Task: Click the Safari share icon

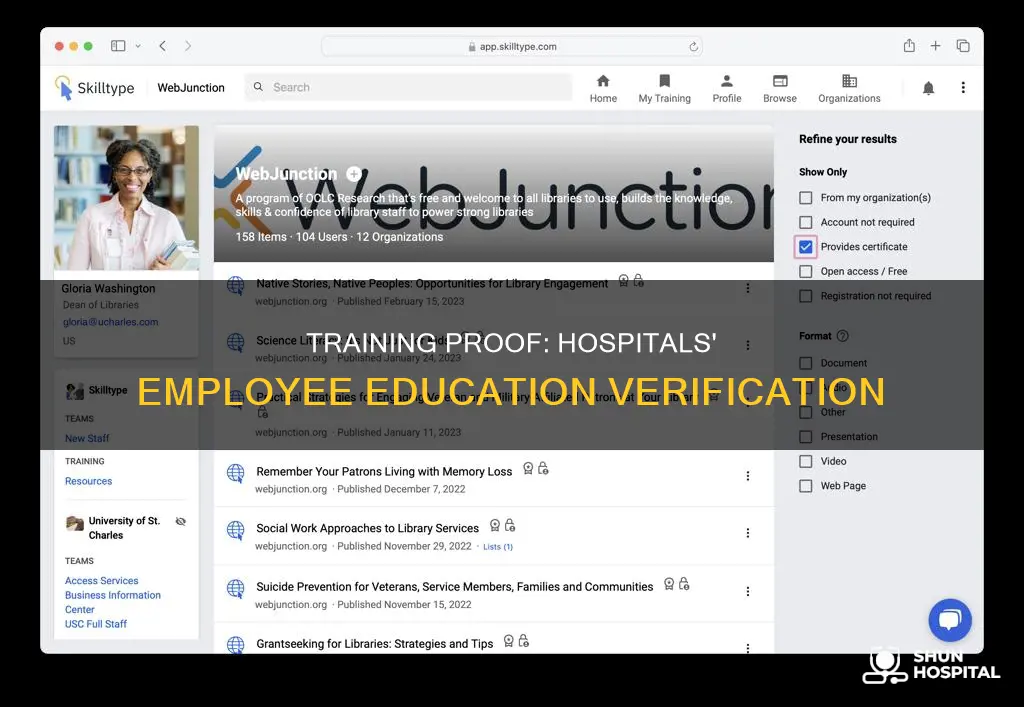Action: point(909,46)
